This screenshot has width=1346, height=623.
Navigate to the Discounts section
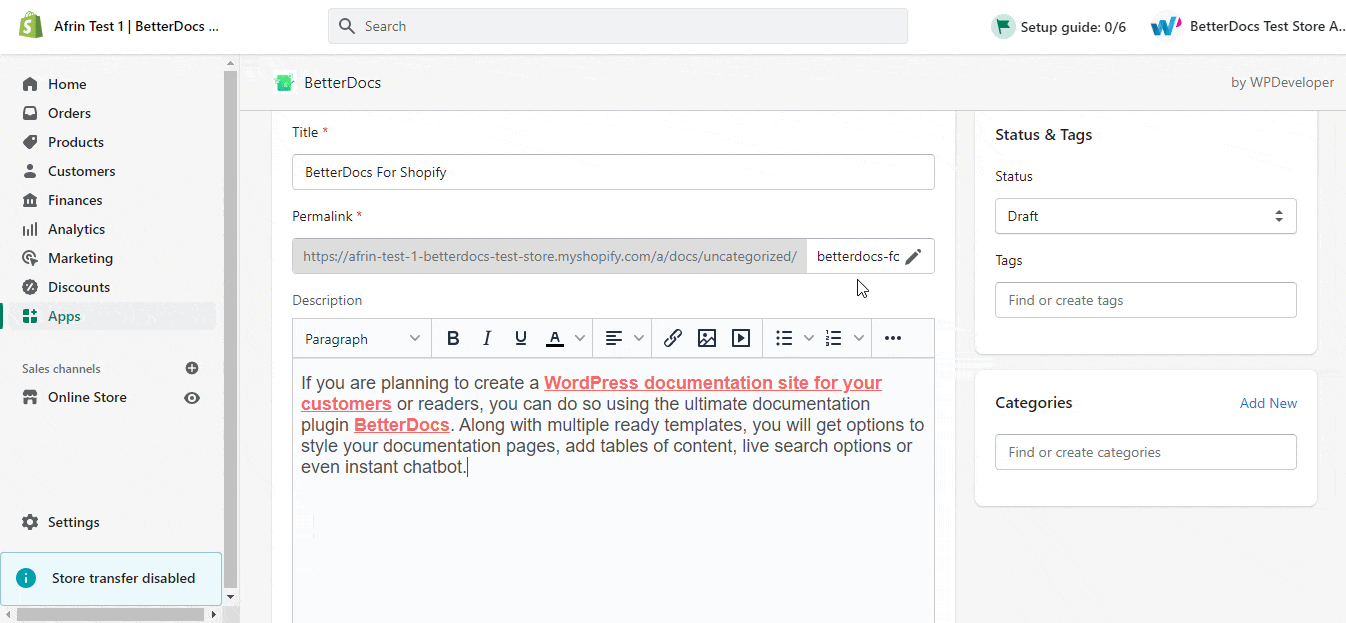click(x=77, y=286)
